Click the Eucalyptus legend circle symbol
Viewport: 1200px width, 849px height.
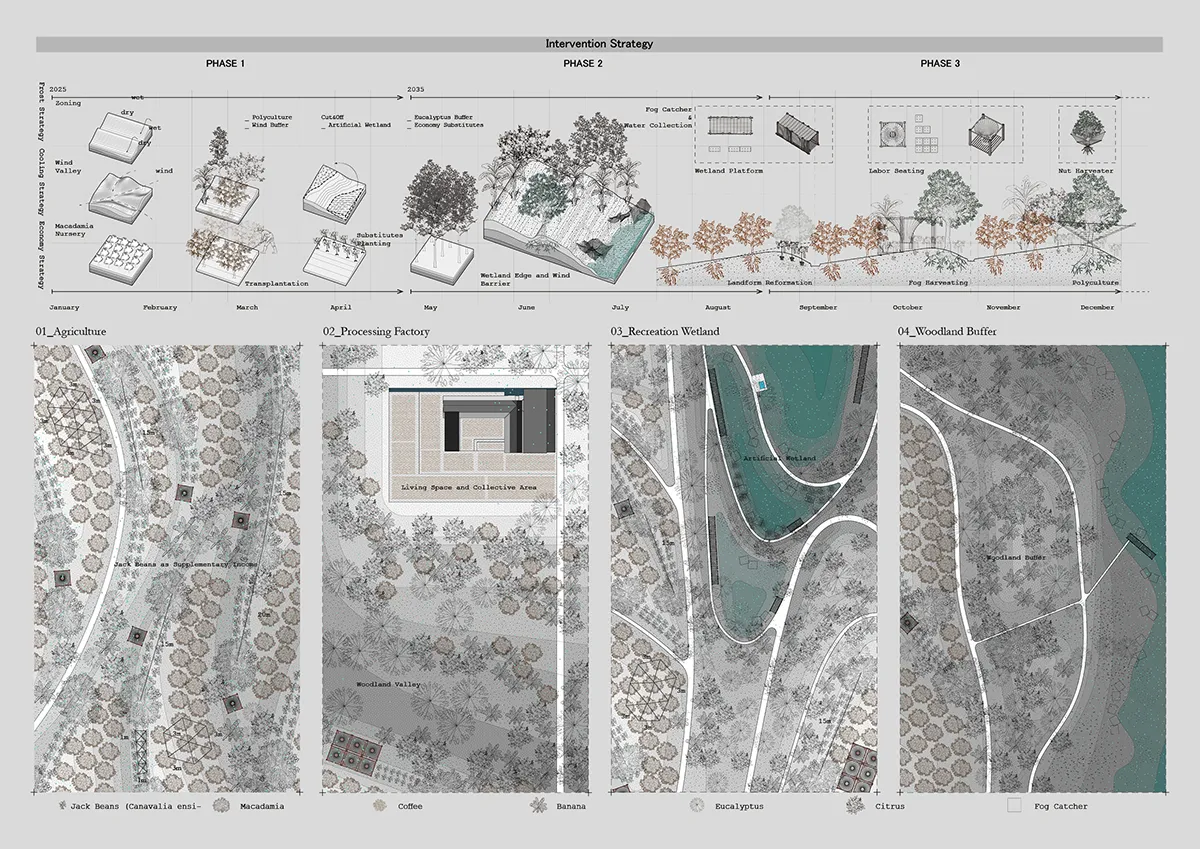click(696, 805)
